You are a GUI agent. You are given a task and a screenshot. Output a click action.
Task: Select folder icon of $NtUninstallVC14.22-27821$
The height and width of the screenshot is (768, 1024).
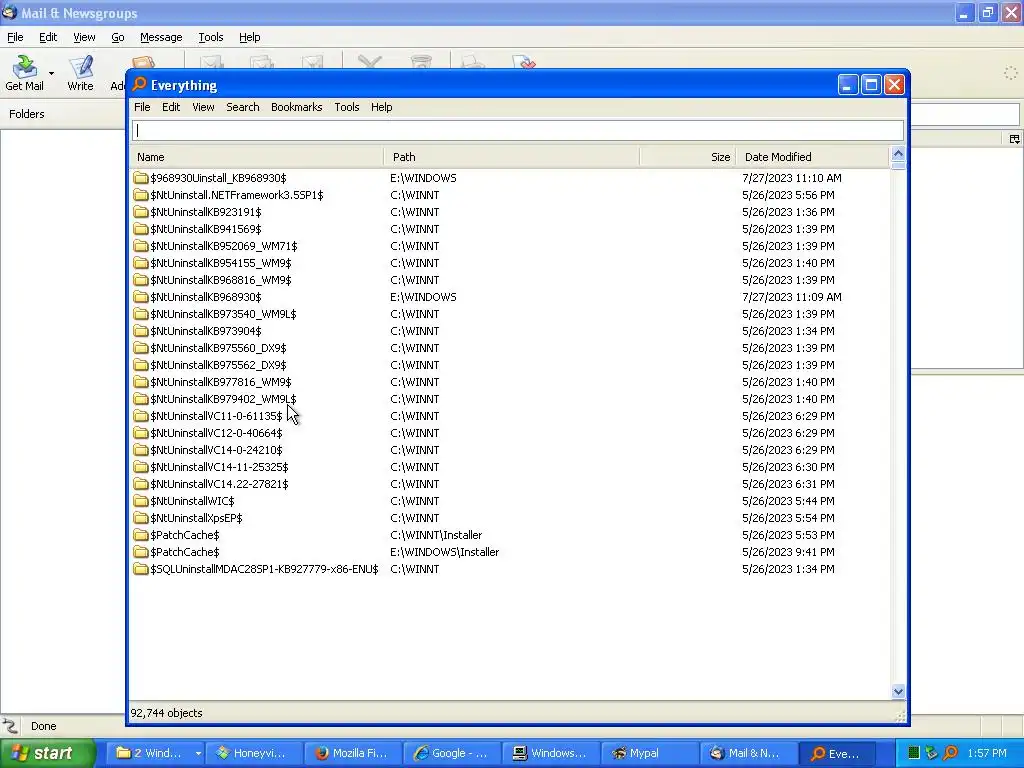(x=140, y=483)
